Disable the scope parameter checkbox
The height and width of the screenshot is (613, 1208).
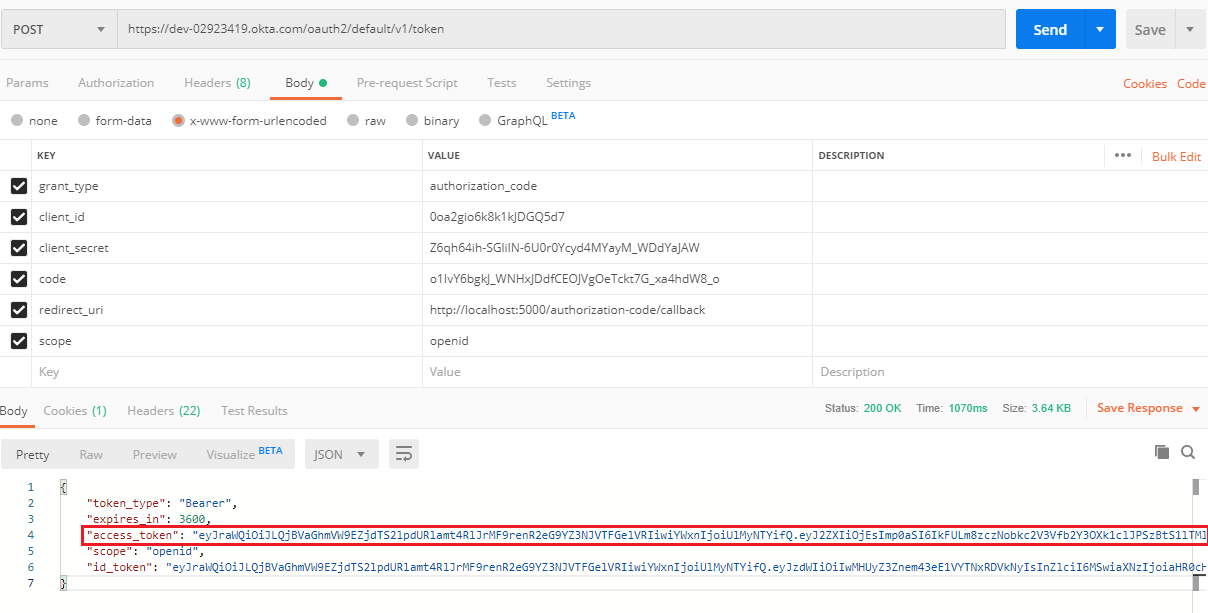[18, 341]
